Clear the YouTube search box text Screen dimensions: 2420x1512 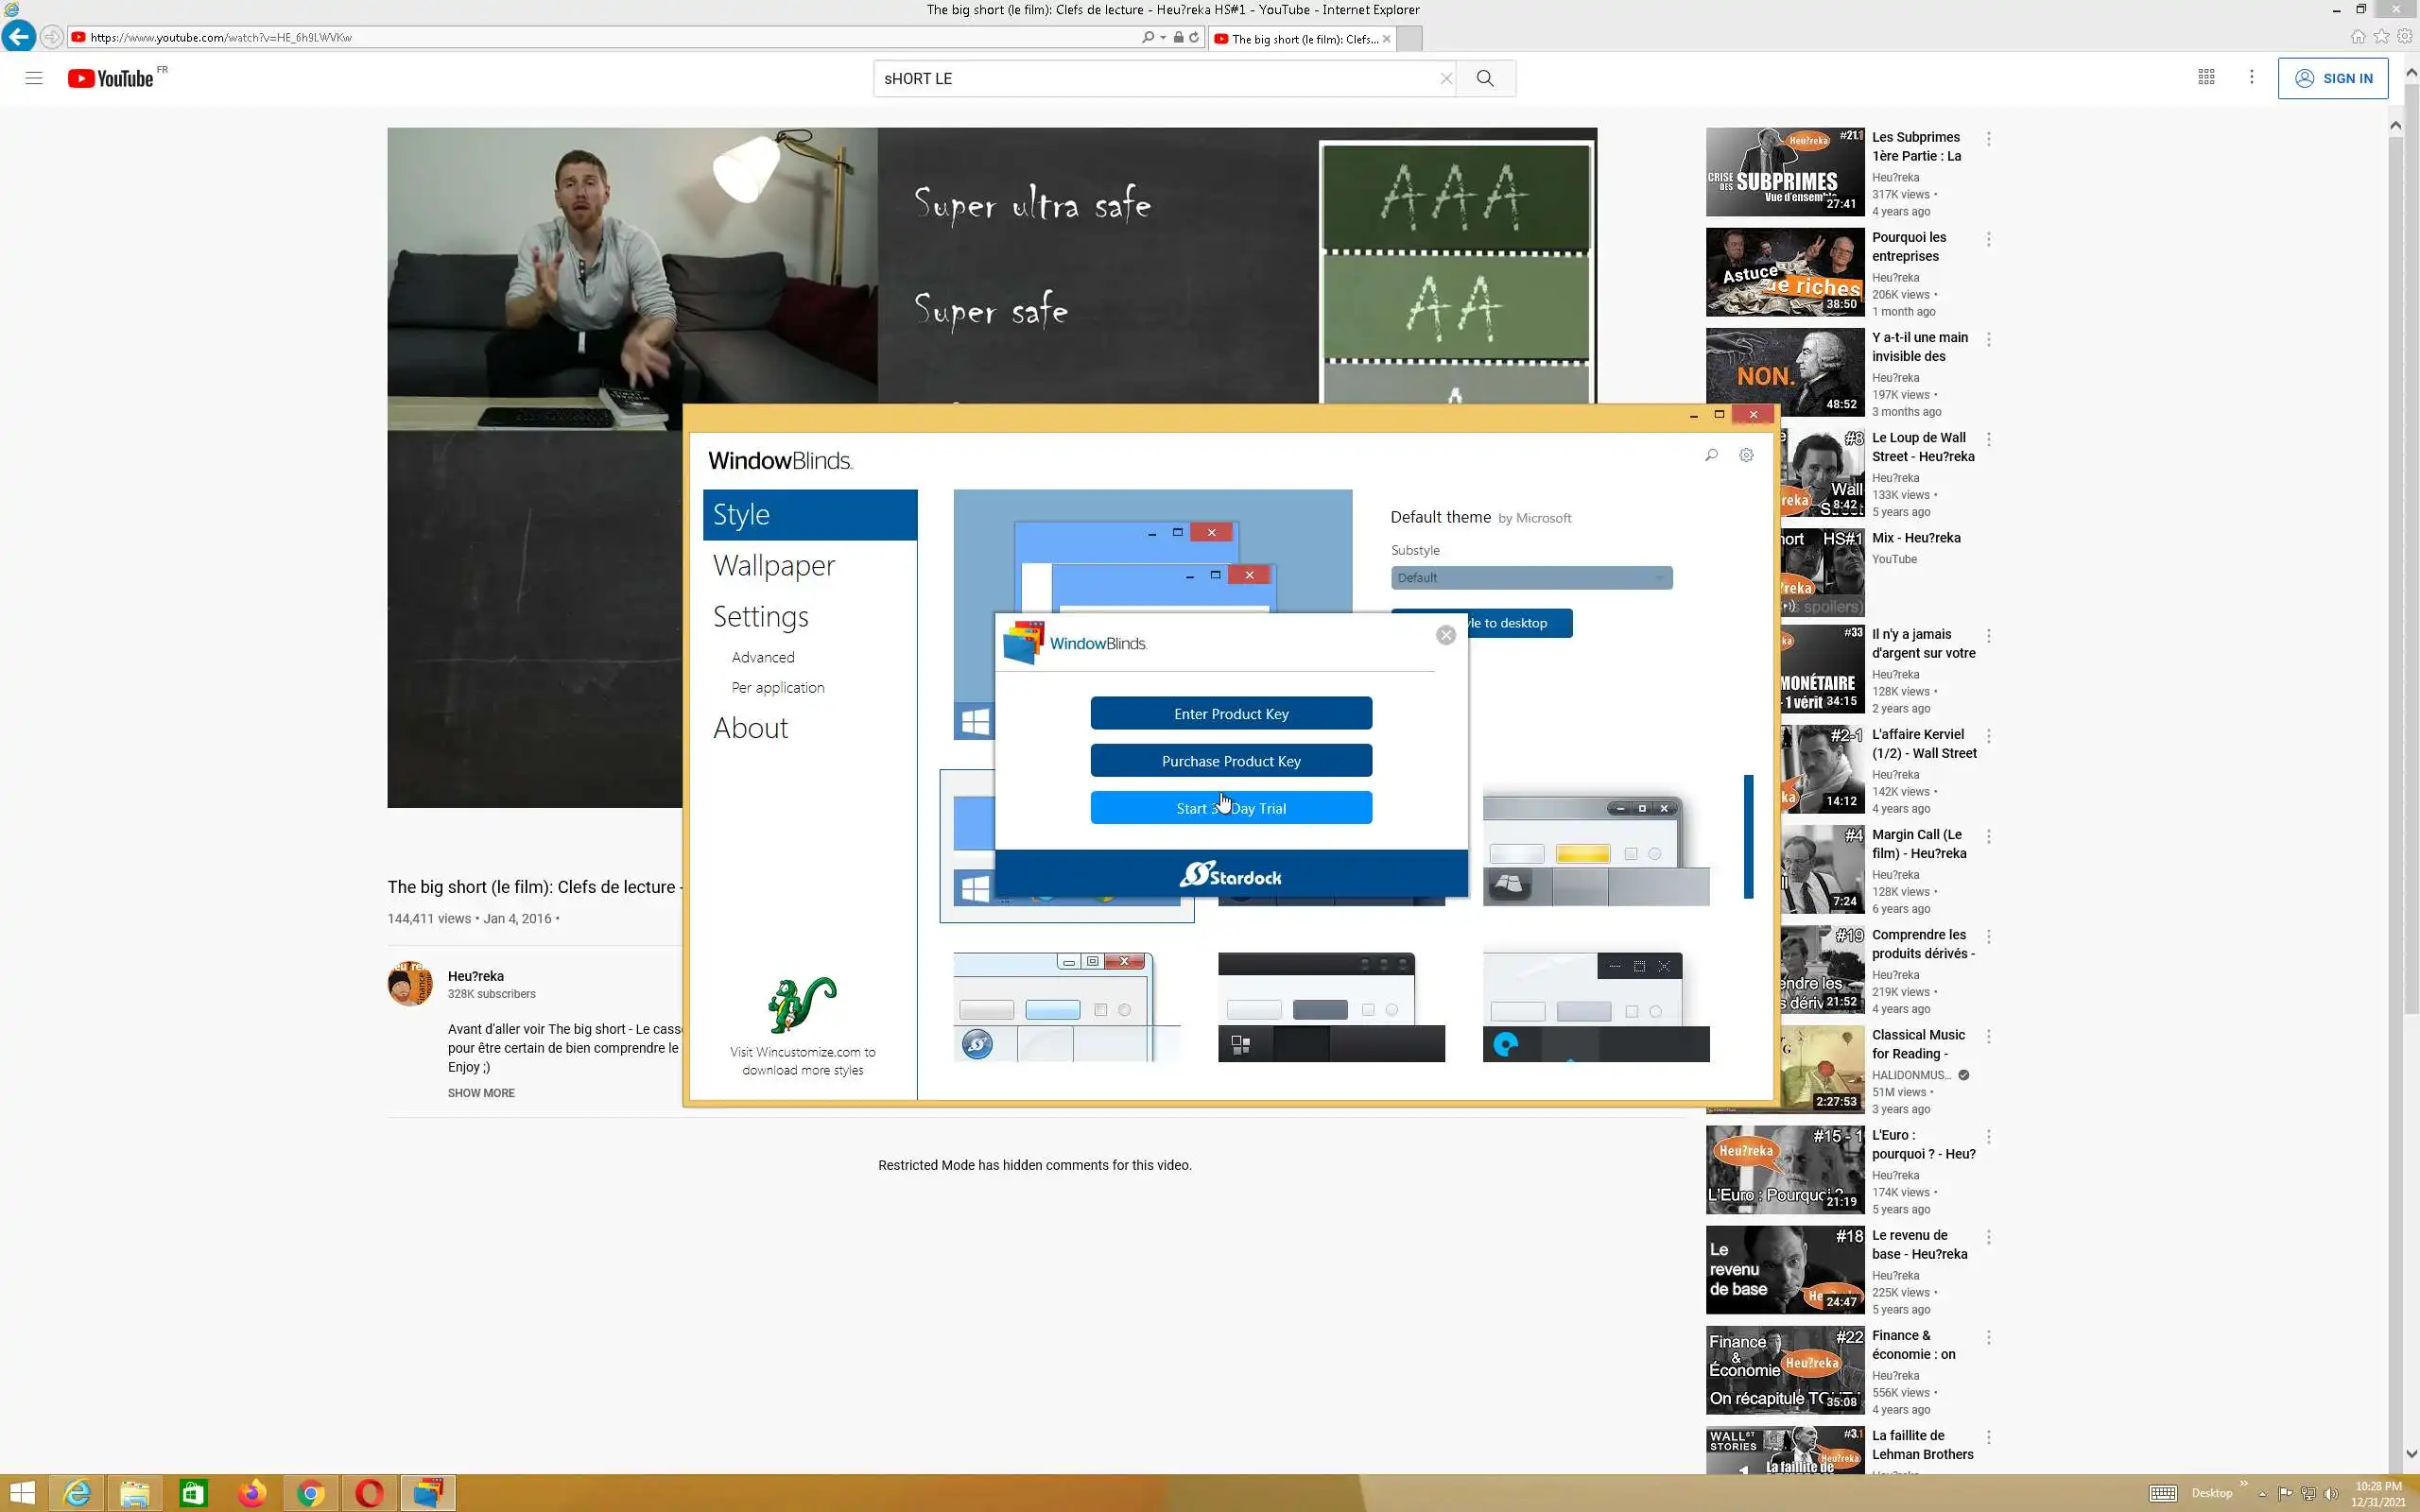[1445, 78]
